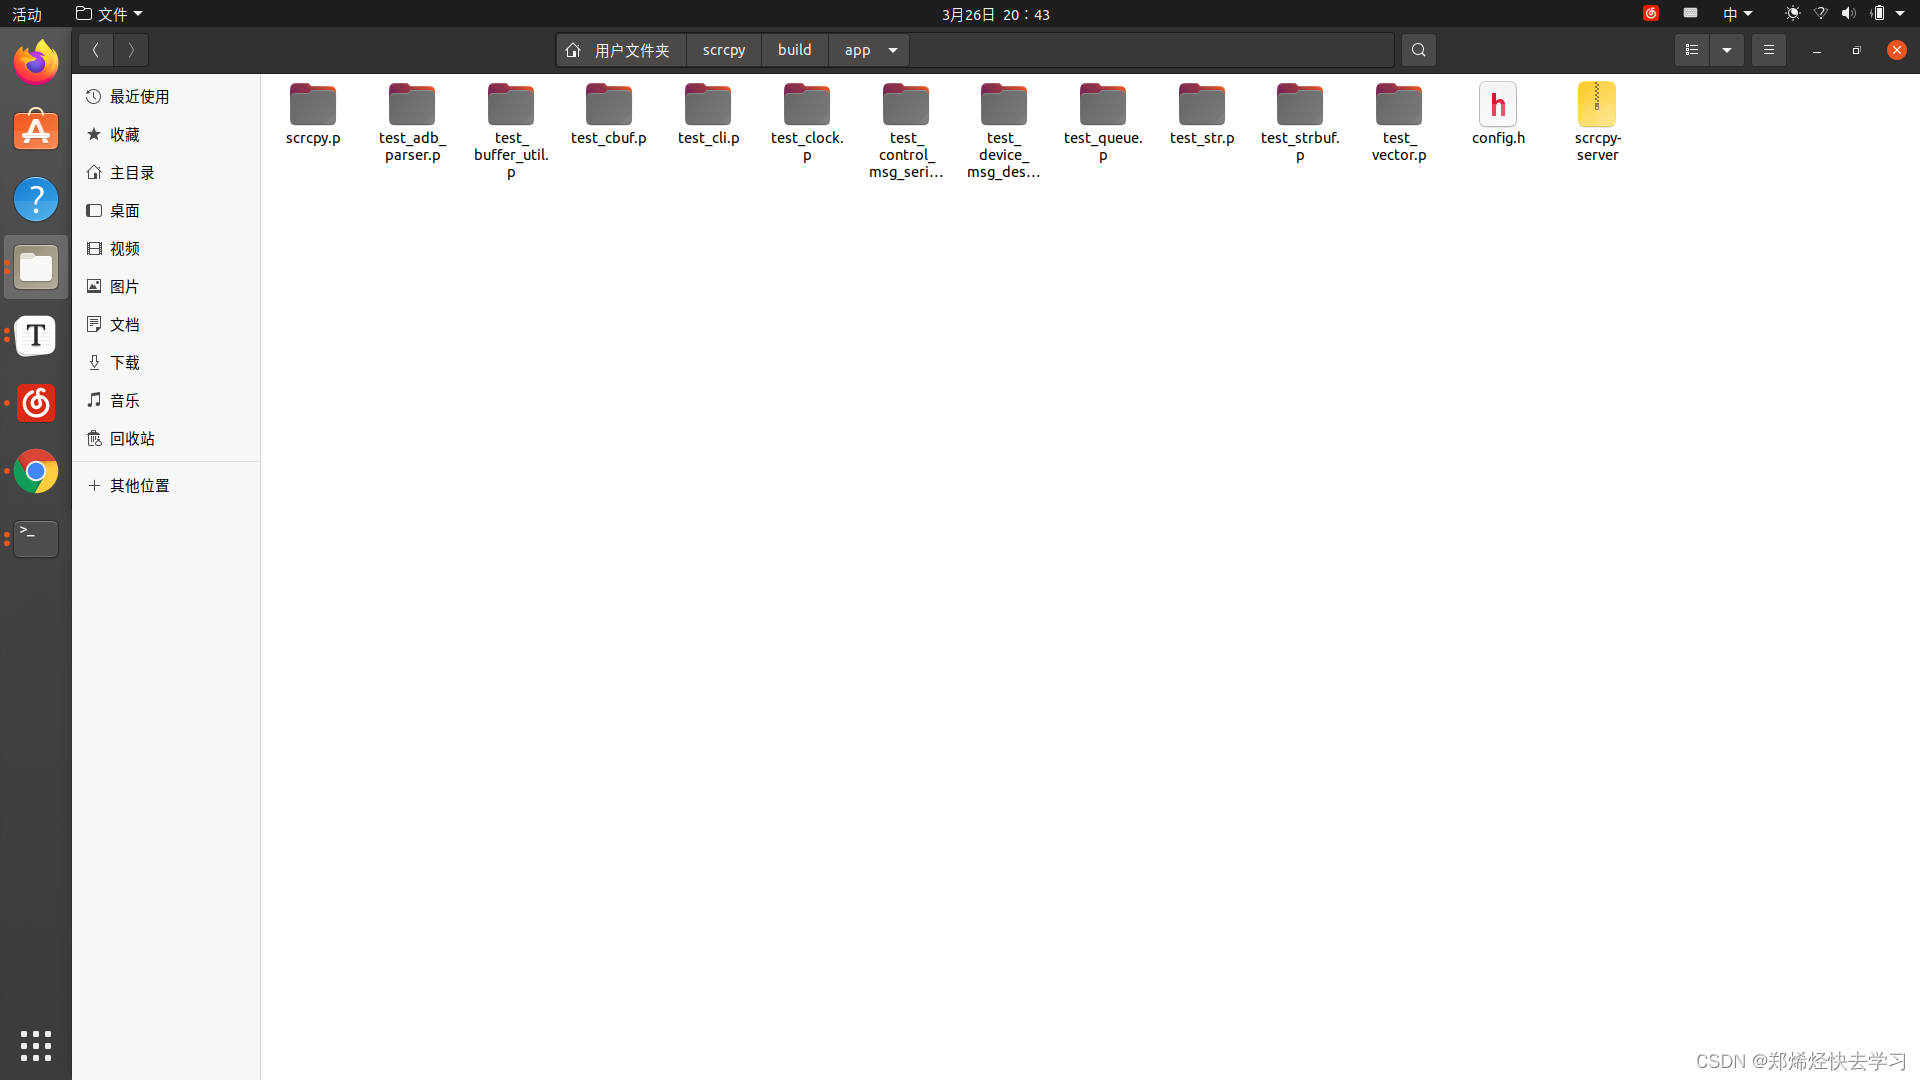Launch Firefox from the dock
The height and width of the screenshot is (1080, 1920).
tap(36, 63)
